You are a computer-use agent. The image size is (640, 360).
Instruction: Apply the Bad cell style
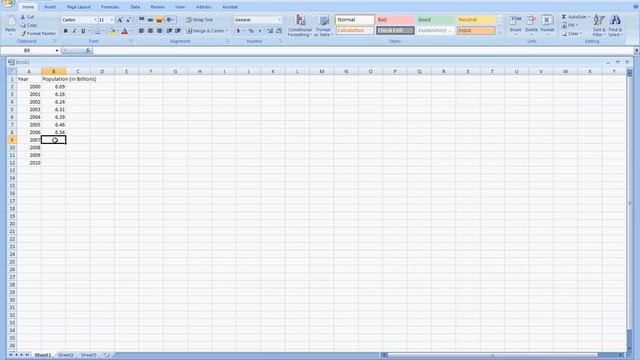(x=395, y=20)
